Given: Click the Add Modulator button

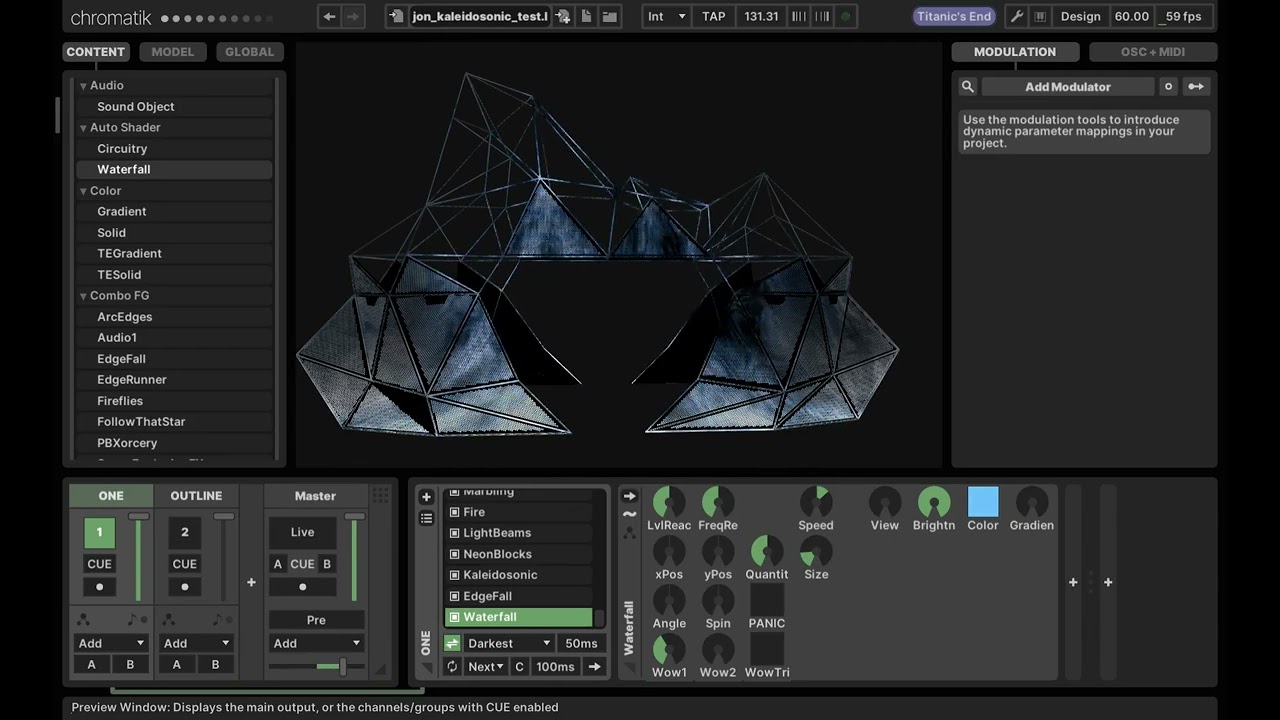Looking at the screenshot, I should (1067, 87).
